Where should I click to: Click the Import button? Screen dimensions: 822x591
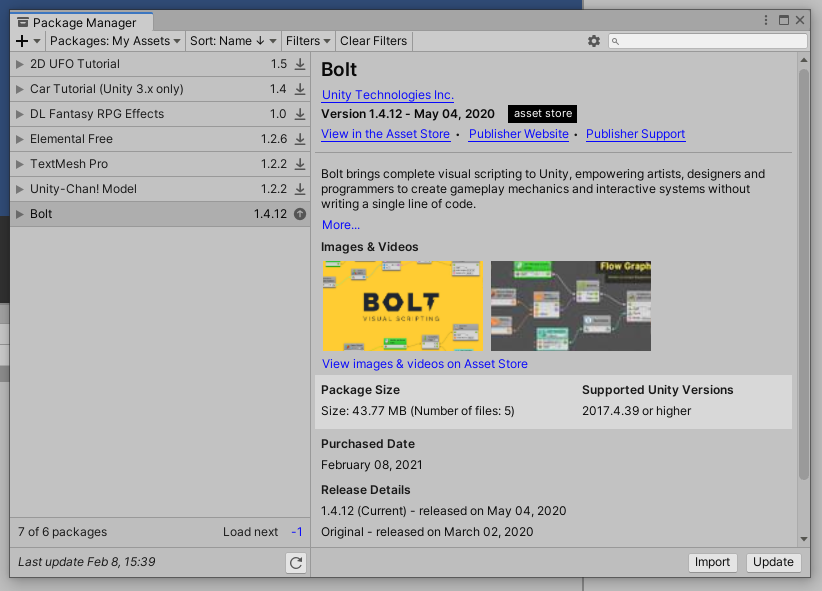[x=712, y=562]
